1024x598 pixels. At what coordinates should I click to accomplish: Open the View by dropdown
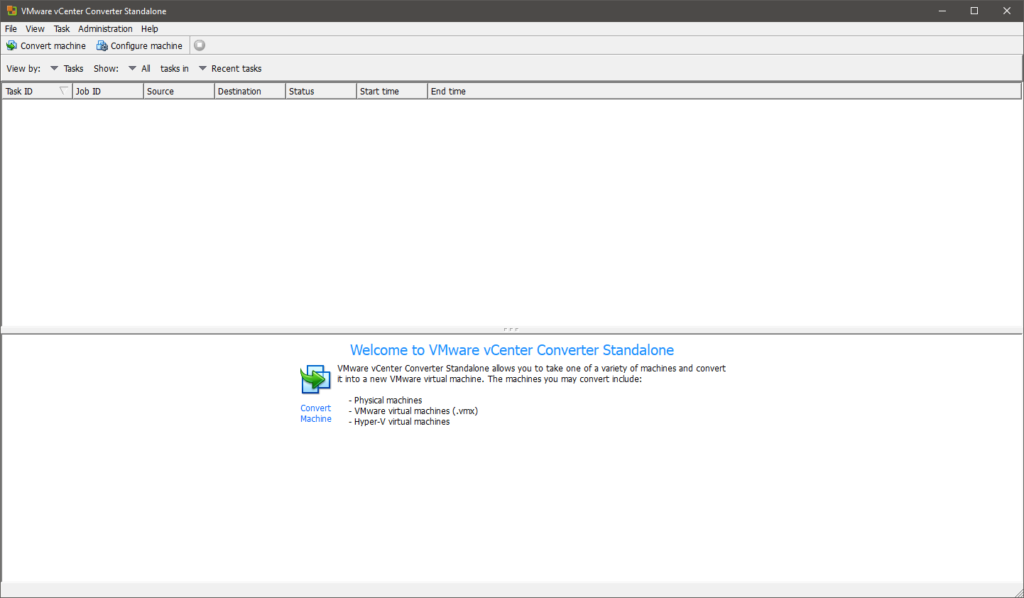pos(55,68)
